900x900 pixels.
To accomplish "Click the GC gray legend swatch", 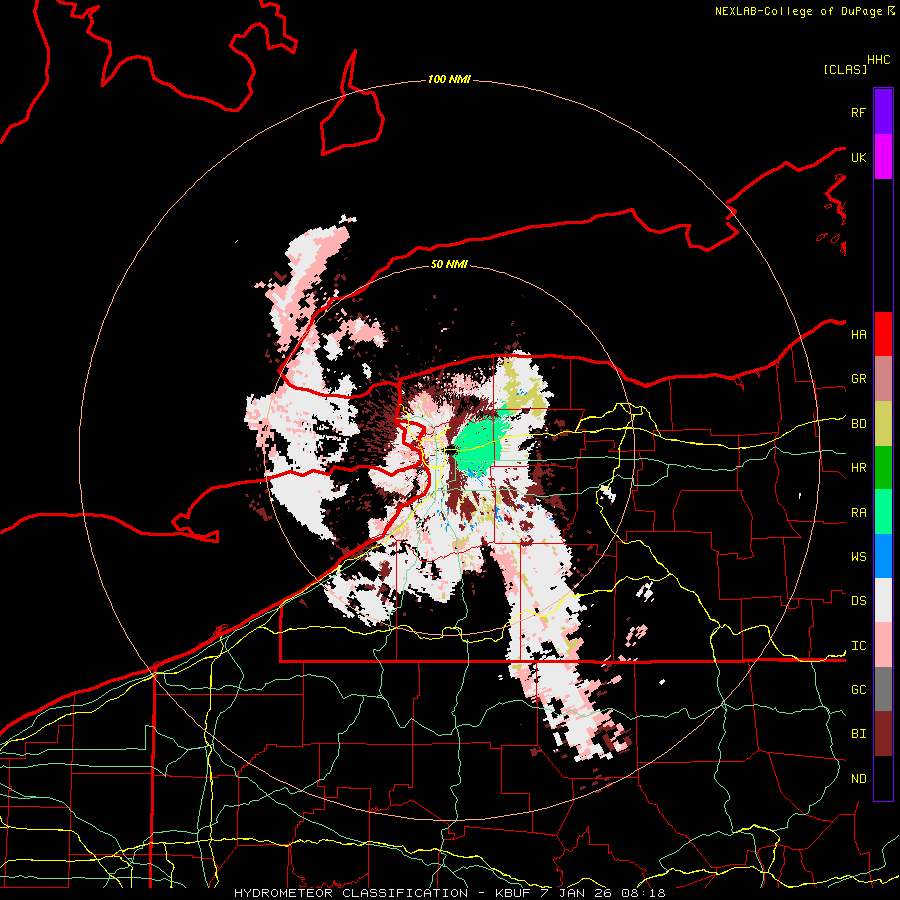I will 883,689.
